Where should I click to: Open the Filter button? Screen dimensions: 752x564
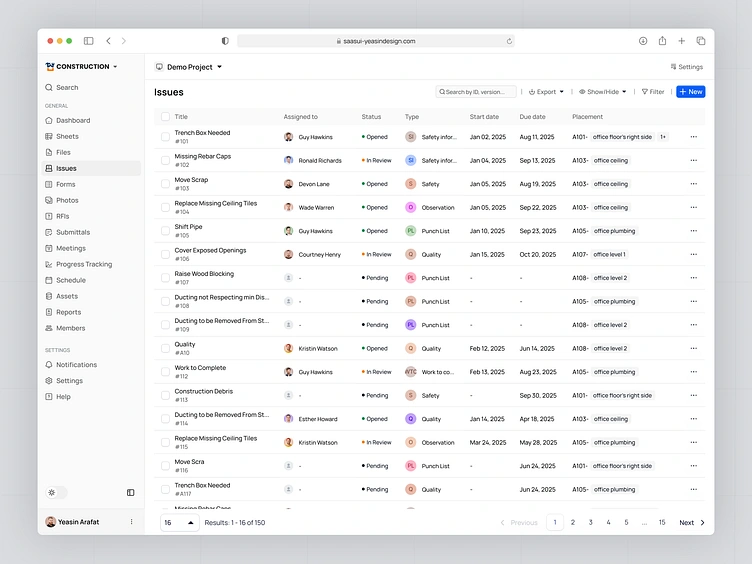pyautogui.click(x=653, y=92)
